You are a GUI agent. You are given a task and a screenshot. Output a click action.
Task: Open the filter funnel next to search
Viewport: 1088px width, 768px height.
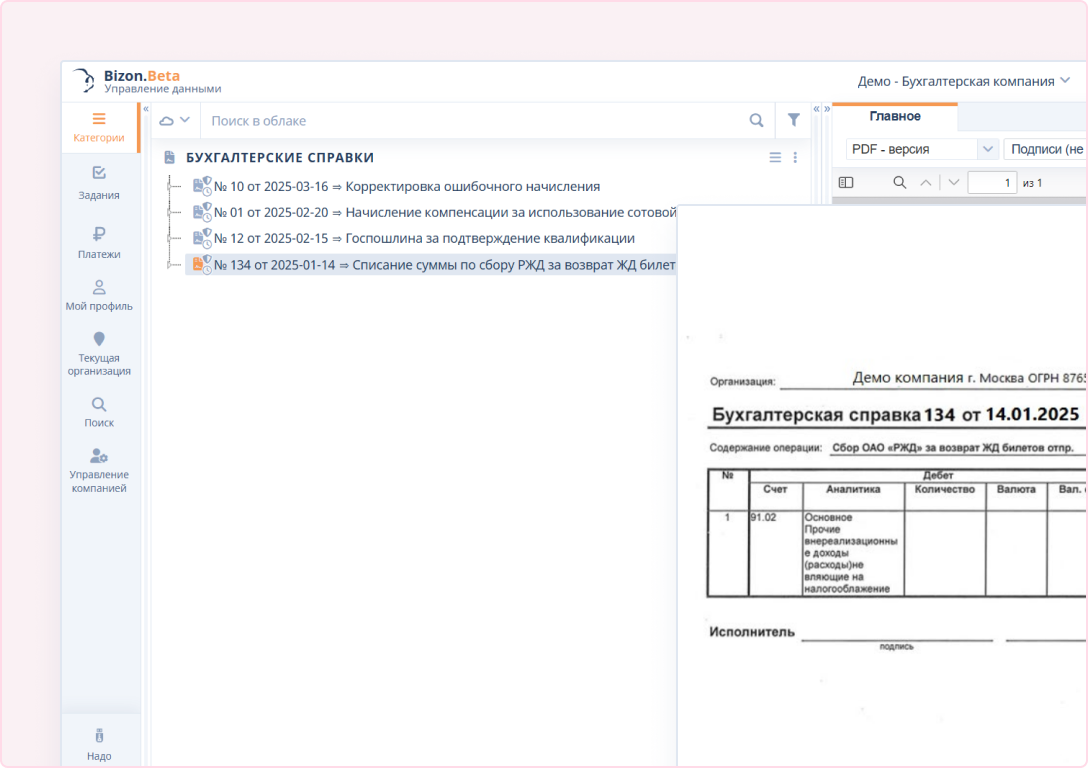pos(793,120)
